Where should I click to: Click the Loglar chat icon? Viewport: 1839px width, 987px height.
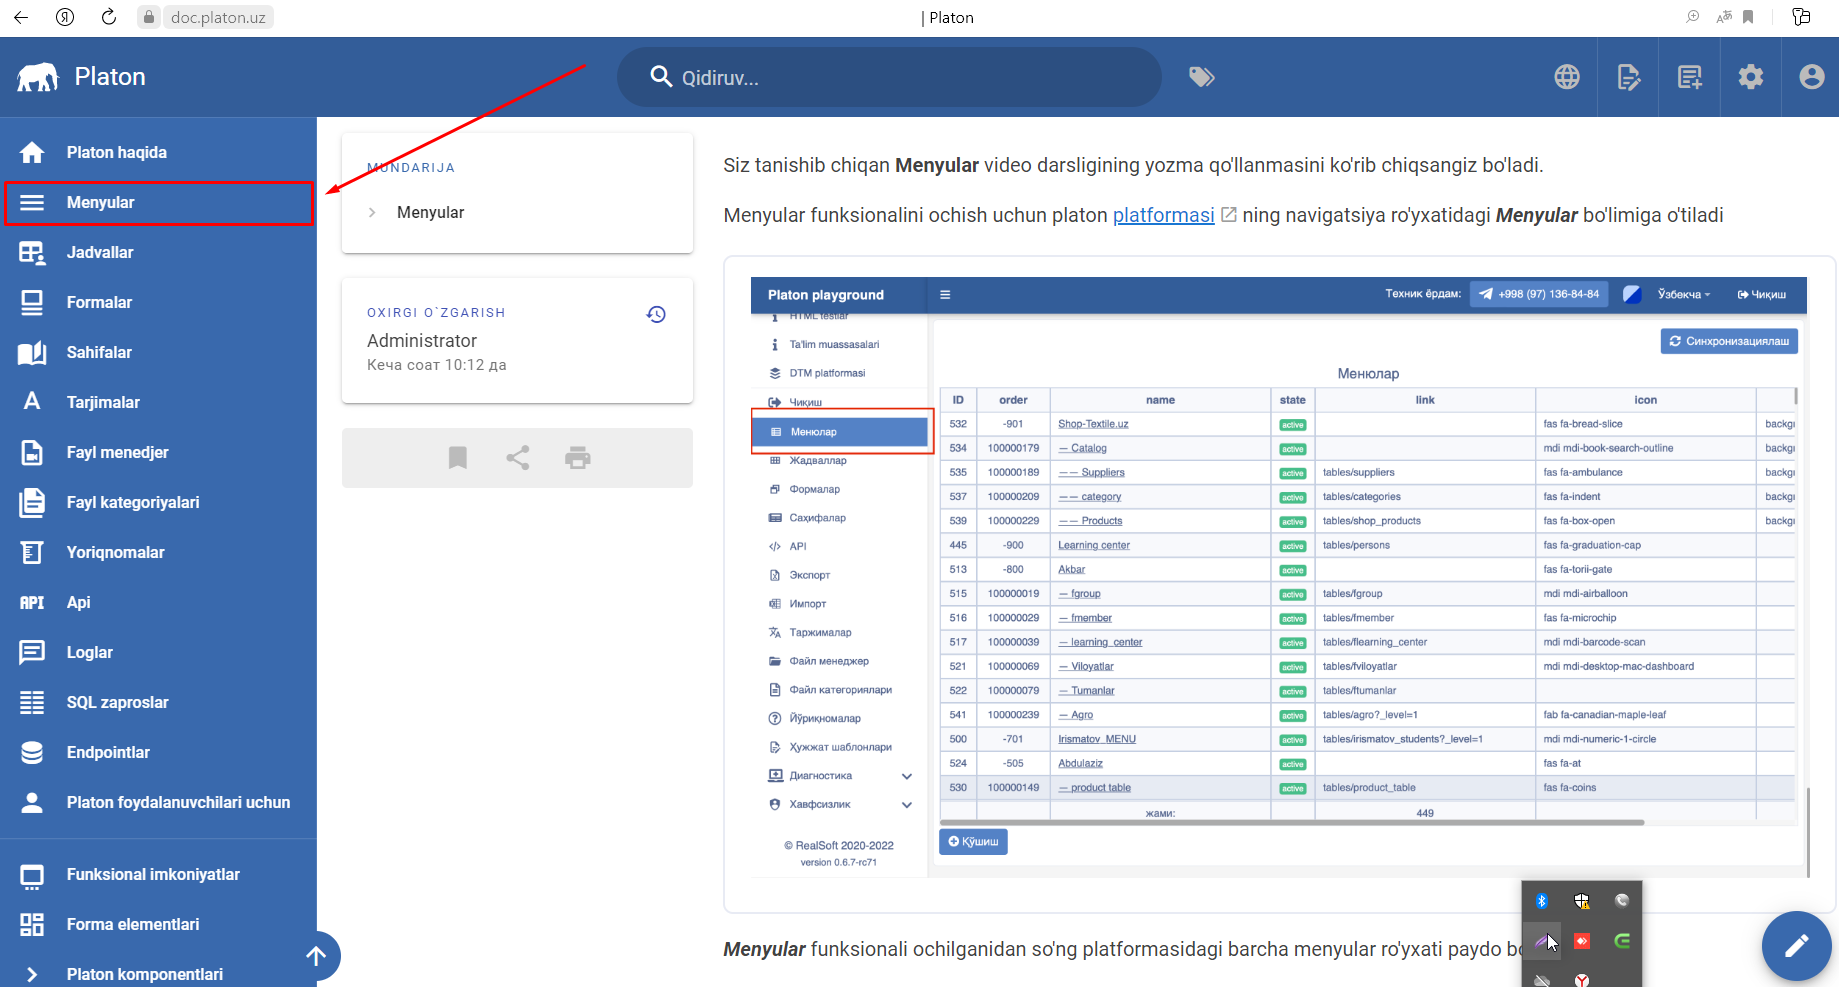[32, 652]
